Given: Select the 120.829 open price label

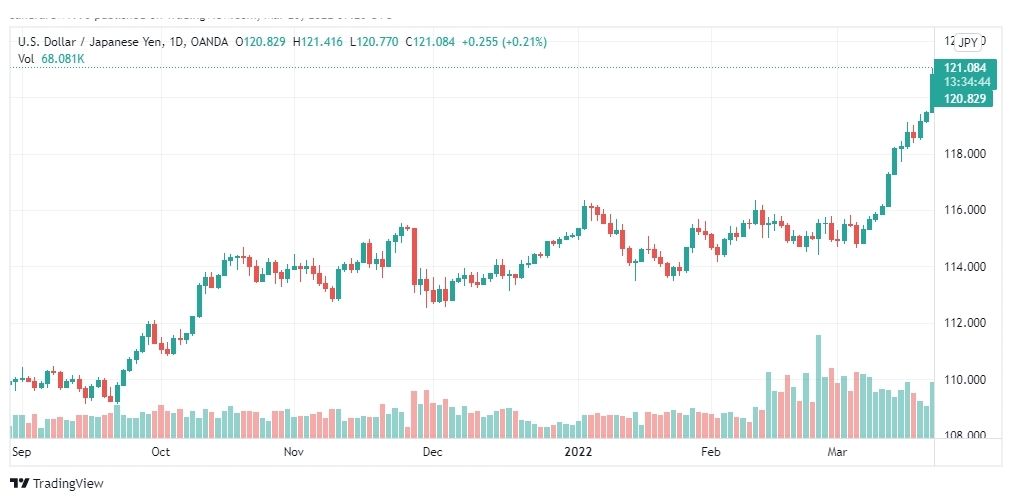Looking at the screenshot, I should coord(963,98).
